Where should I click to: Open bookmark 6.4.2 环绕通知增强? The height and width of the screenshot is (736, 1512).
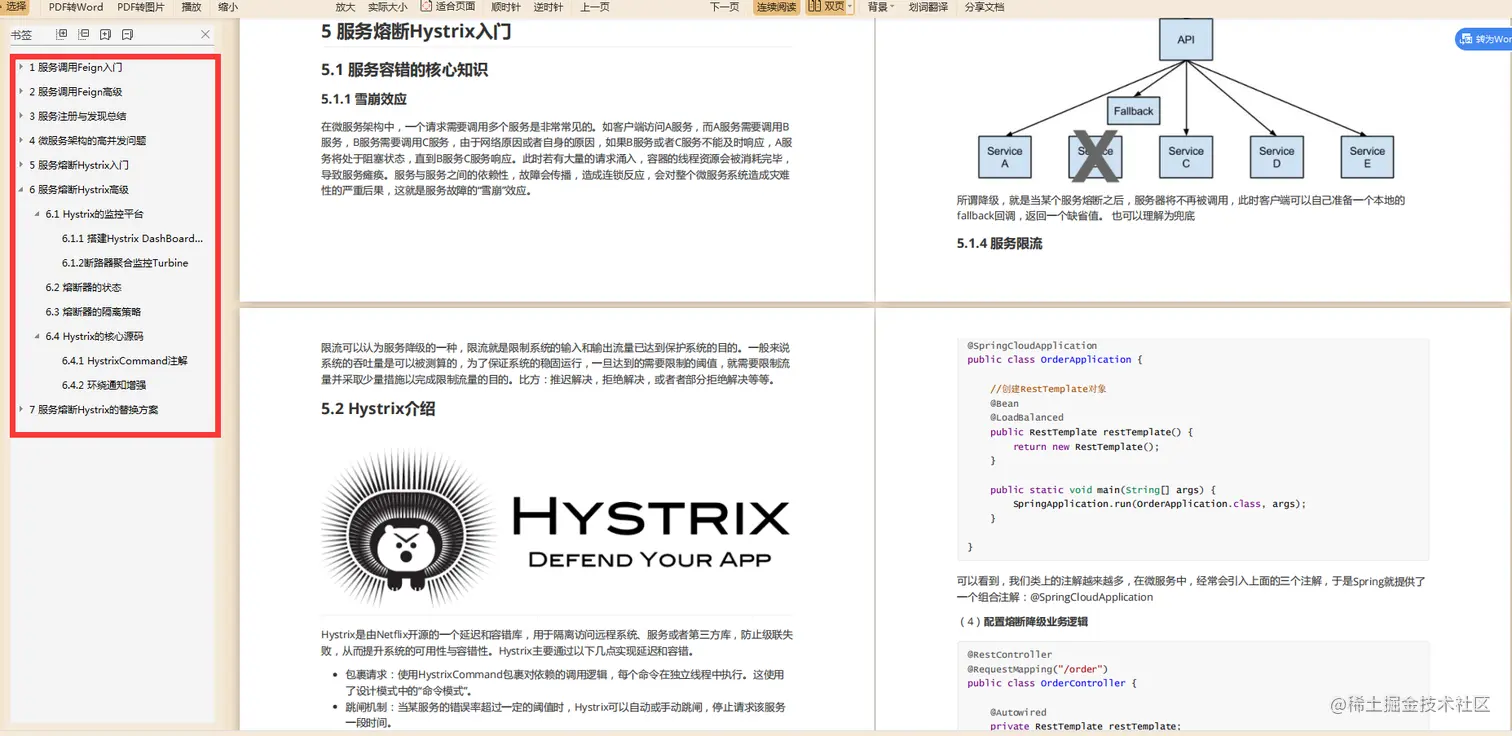[x=104, y=385]
